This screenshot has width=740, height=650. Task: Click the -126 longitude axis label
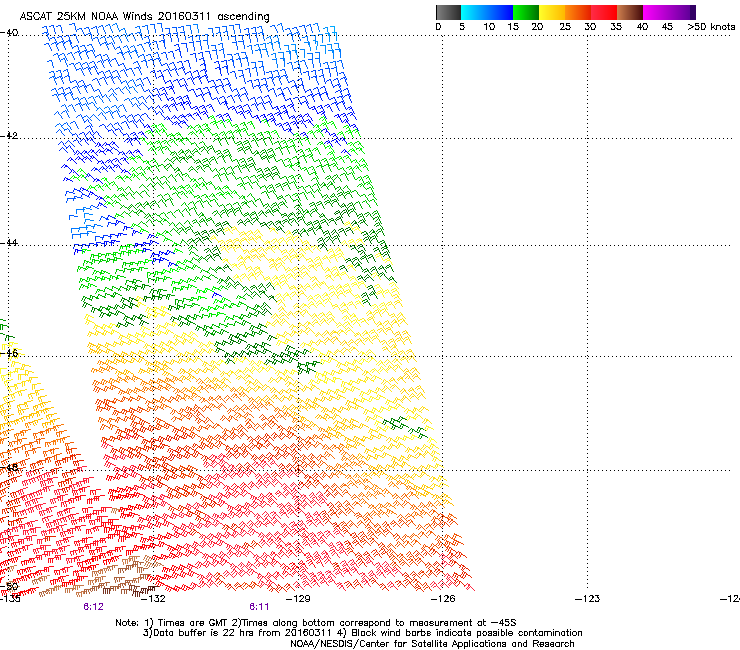443,599
